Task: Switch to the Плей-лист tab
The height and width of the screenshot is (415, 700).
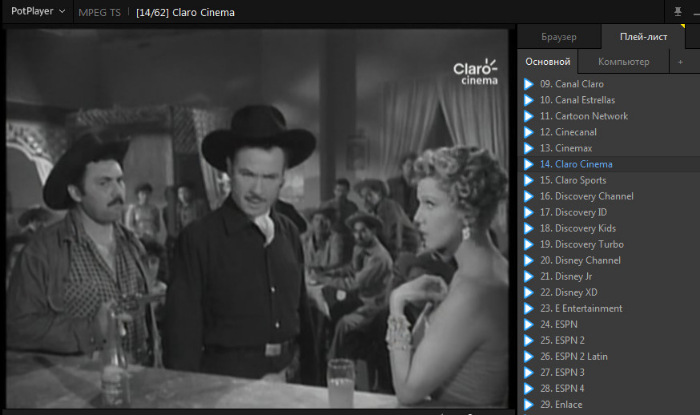Action: [643, 37]
